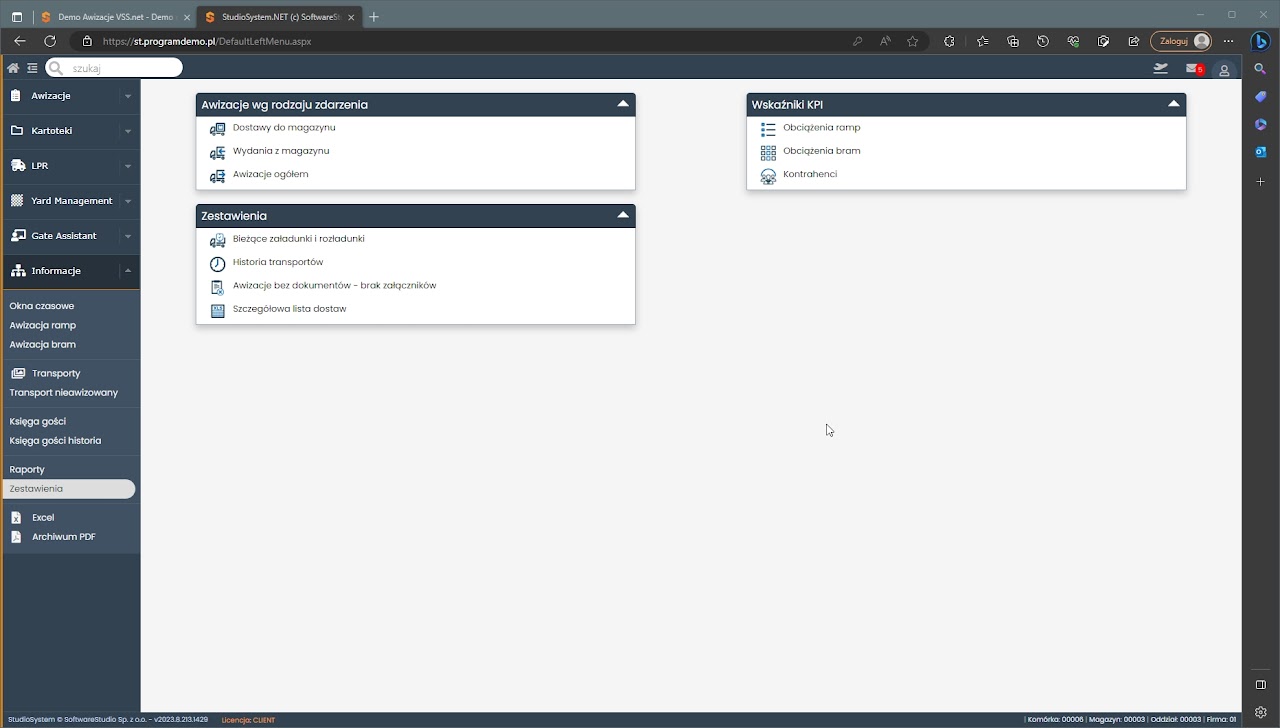Expand the Gate Assistant sidebar section
This screenshot has height=728, width=1280.
click(x=127, y=236)
